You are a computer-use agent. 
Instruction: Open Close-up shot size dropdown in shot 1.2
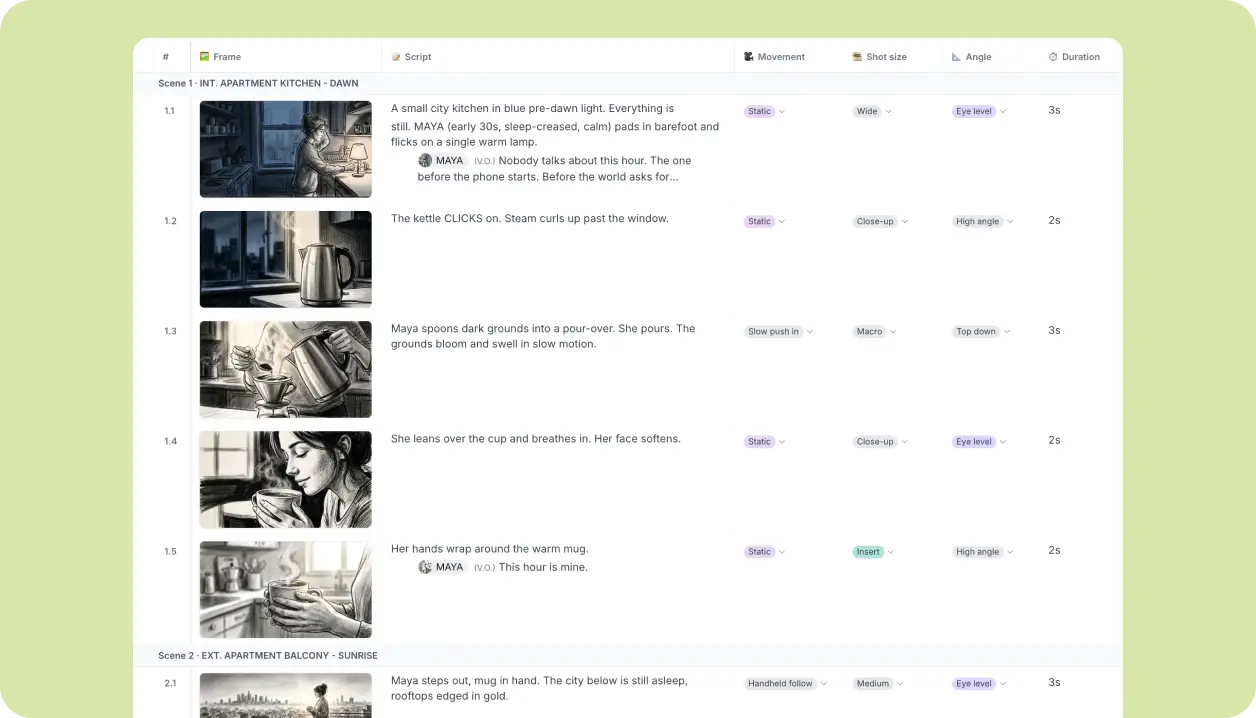[880, 221]
